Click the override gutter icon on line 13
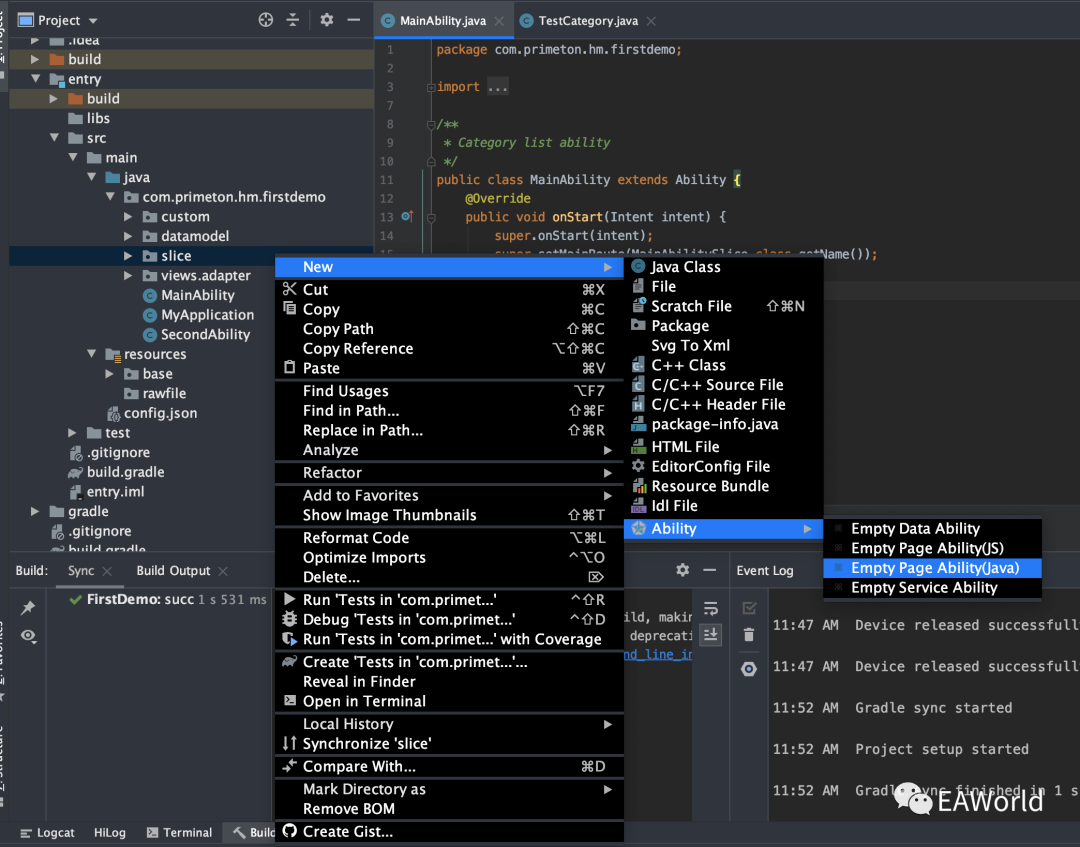 pos(407,216)
